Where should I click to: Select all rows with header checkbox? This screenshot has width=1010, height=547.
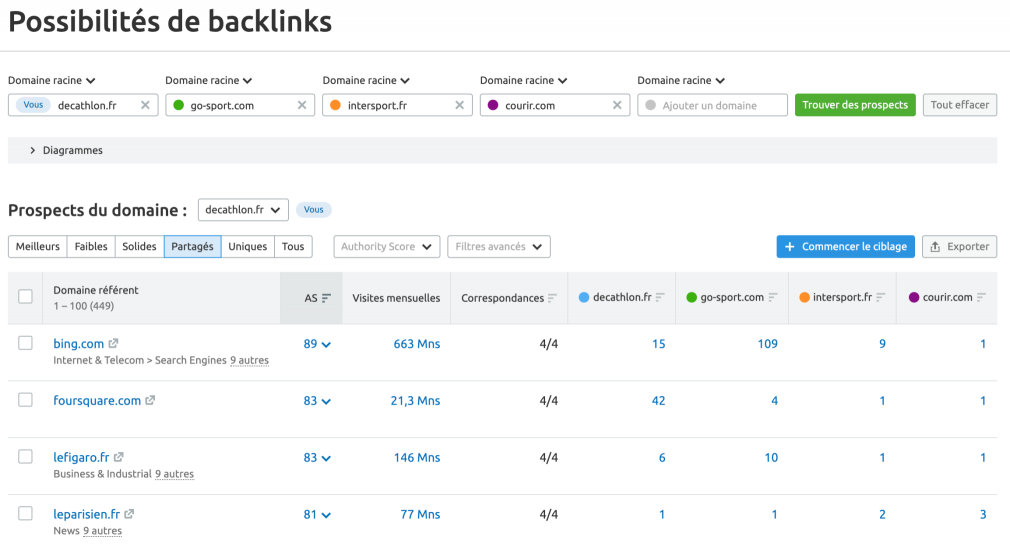pyautogui.click(x=25, y=296)
